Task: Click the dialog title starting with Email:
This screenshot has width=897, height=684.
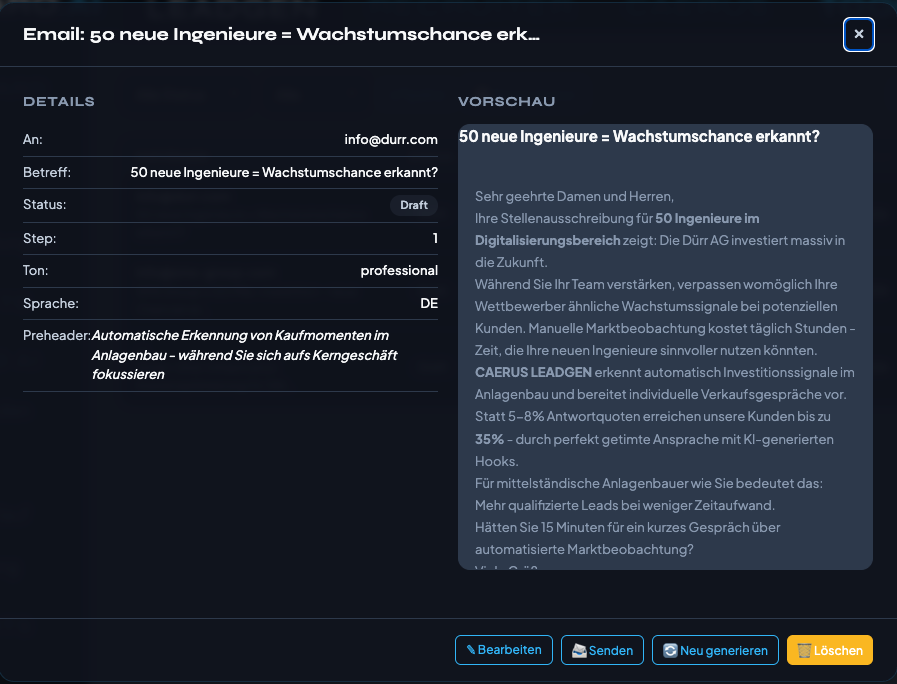Action: click(281, 35)
